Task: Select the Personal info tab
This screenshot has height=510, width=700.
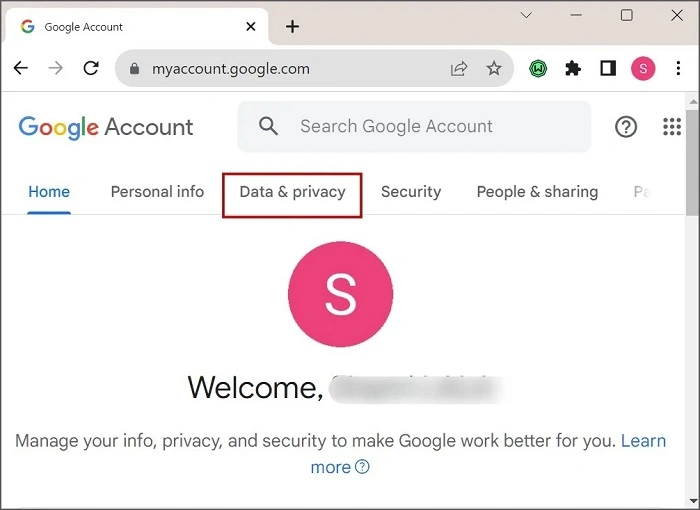Action: tap(157, 192)
